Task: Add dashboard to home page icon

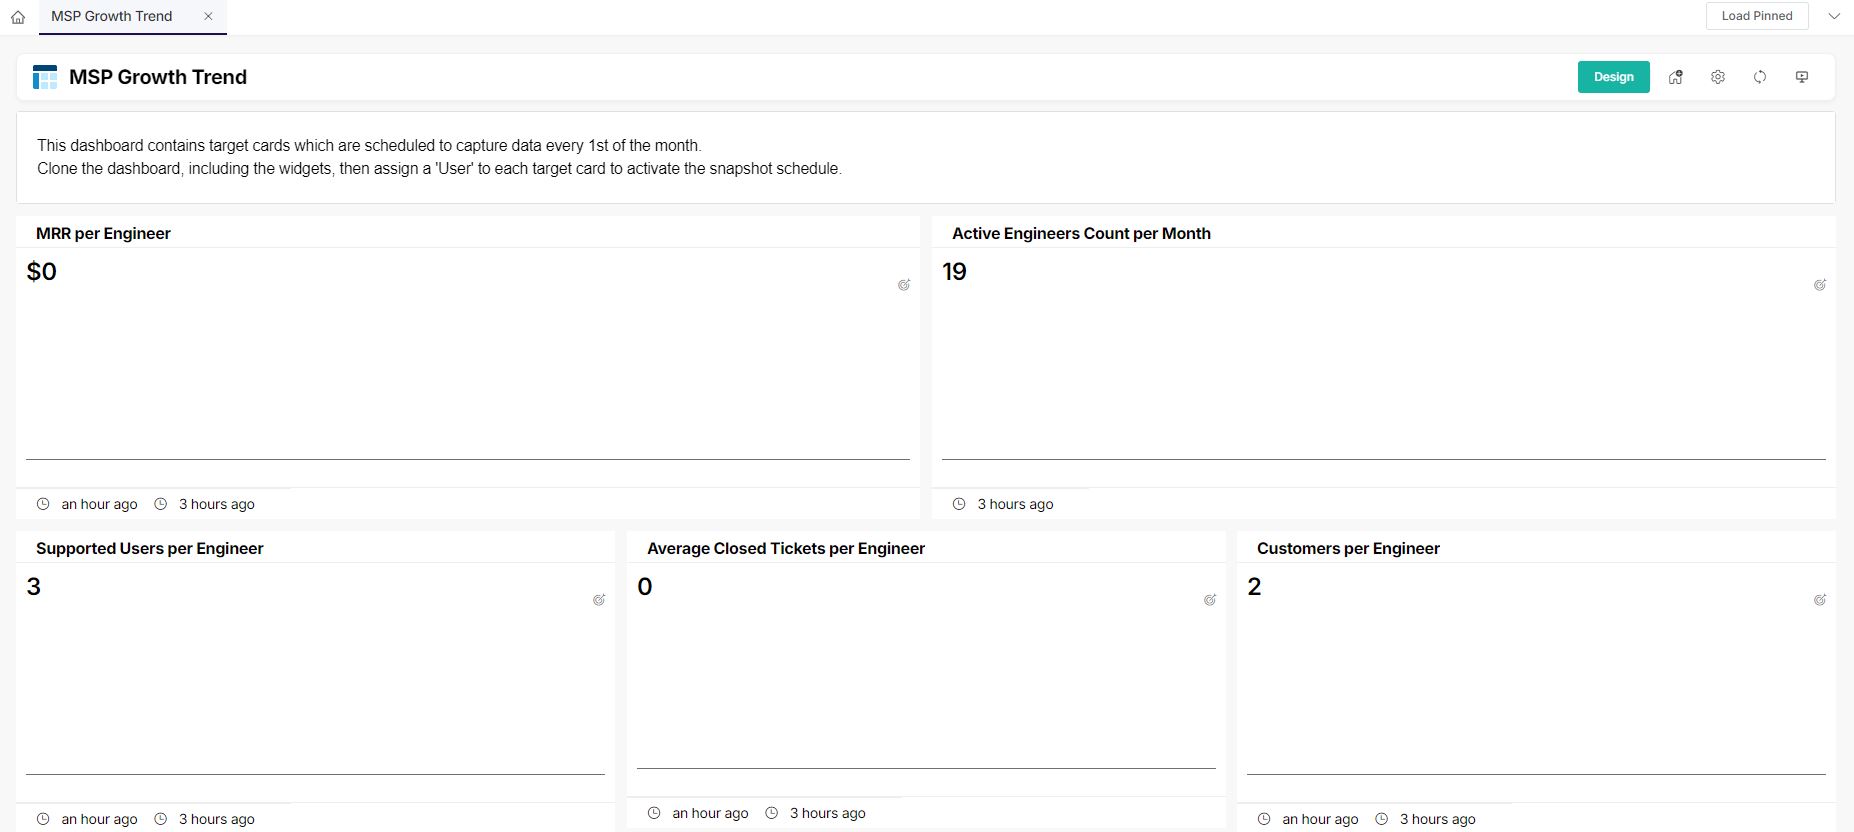Action: pyautogui.click(x=1676, y=77)
